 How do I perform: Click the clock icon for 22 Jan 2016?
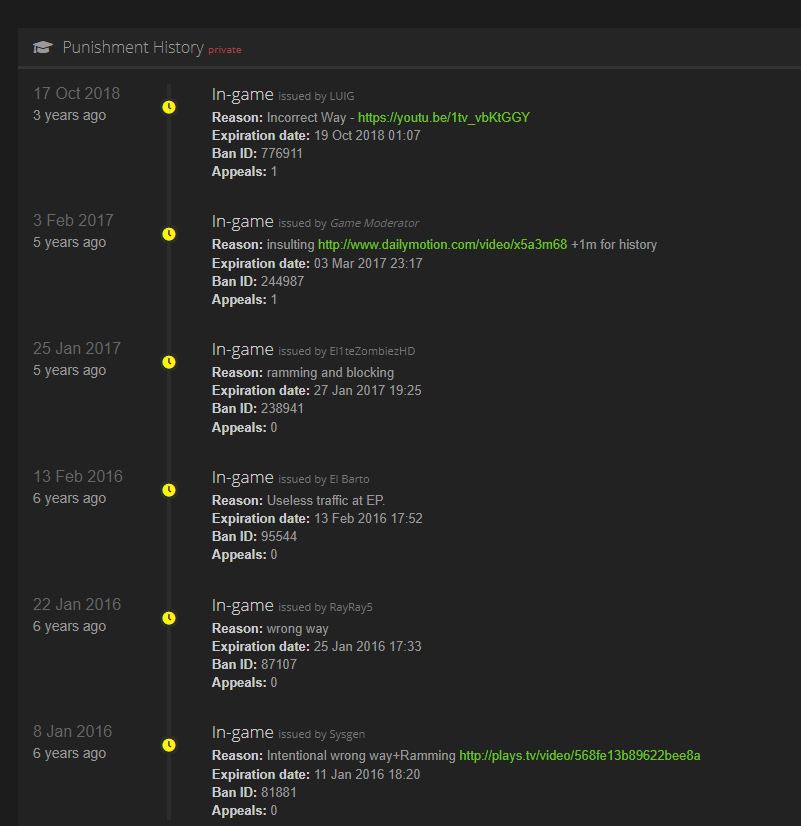point(169,618)
